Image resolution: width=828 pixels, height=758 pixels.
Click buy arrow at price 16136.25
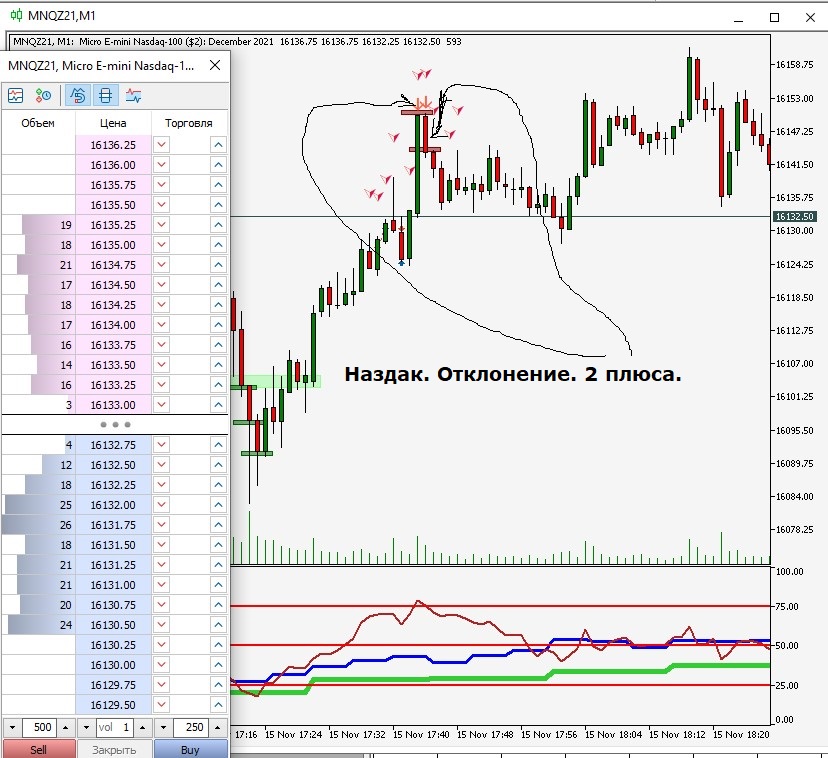point(218,145)
